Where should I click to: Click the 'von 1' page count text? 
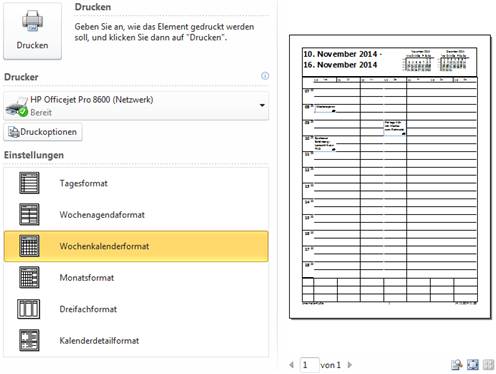330,365
